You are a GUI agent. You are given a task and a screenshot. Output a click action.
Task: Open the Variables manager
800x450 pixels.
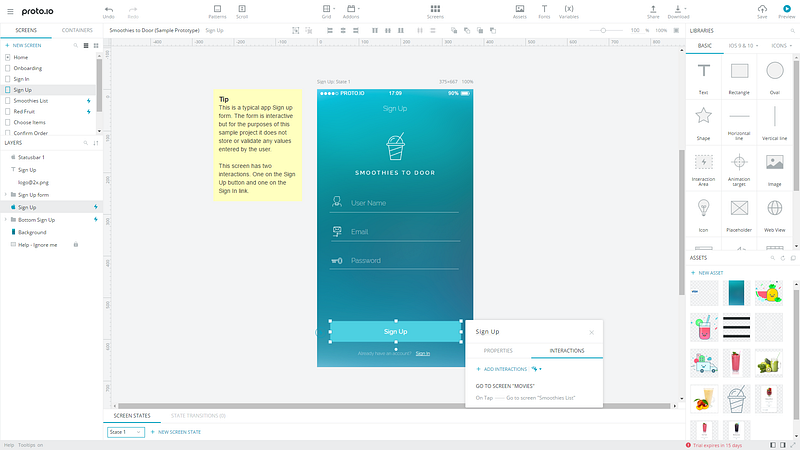569,12
